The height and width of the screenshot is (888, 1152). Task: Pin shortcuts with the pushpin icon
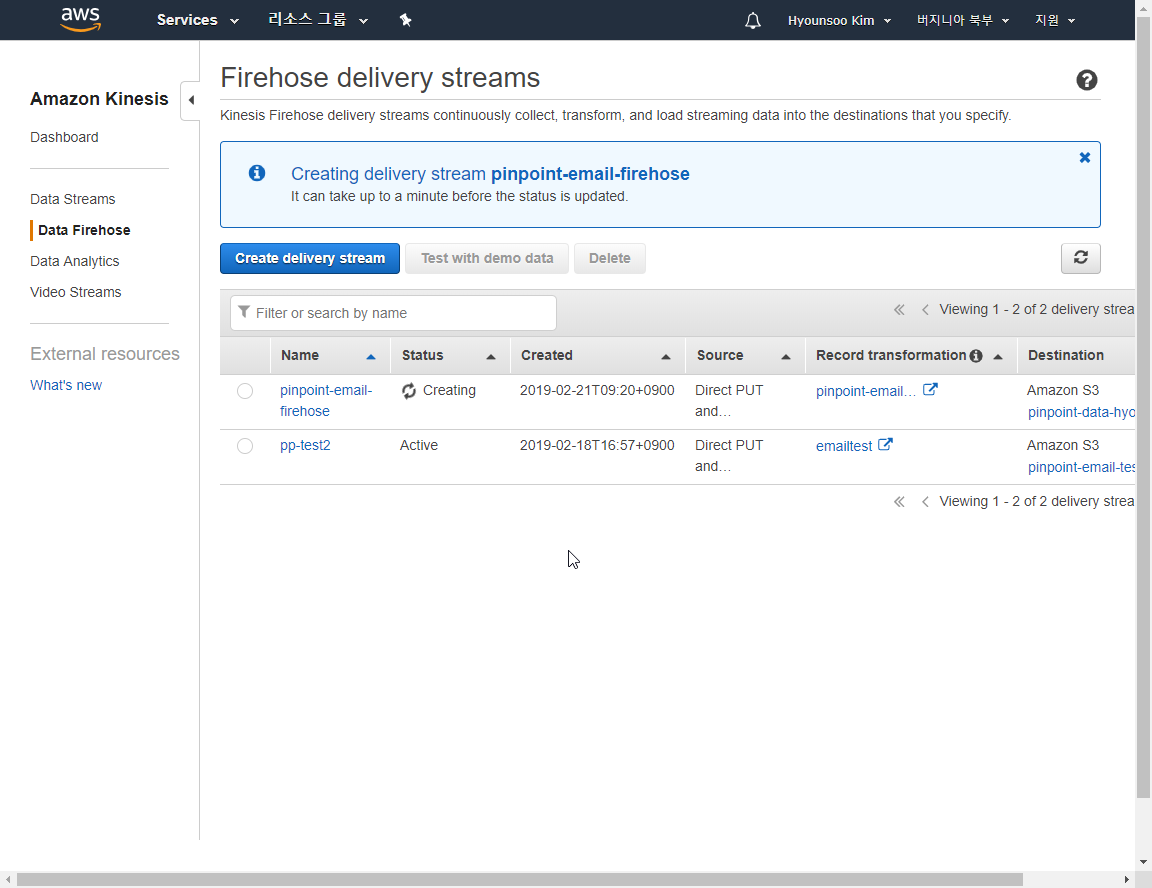pyautogui.click(x=406, y=20)
